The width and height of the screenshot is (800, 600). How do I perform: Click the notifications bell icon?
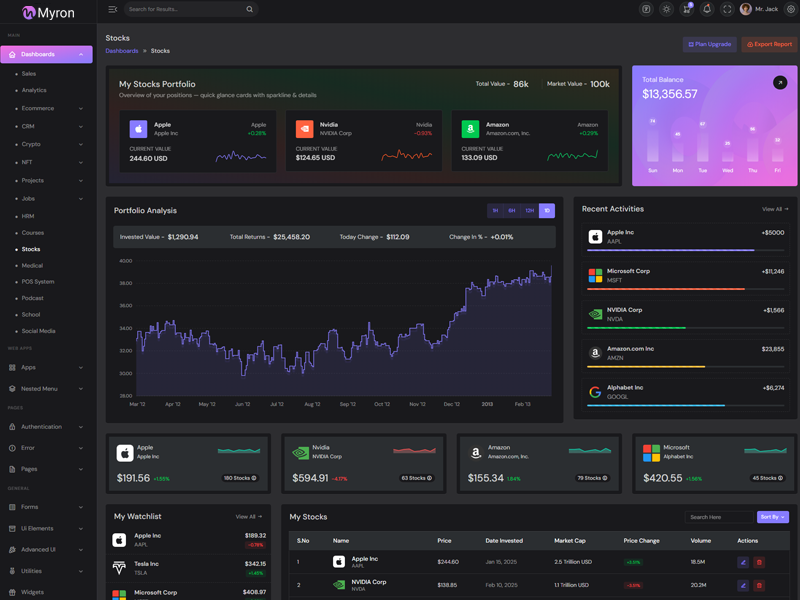707,9
